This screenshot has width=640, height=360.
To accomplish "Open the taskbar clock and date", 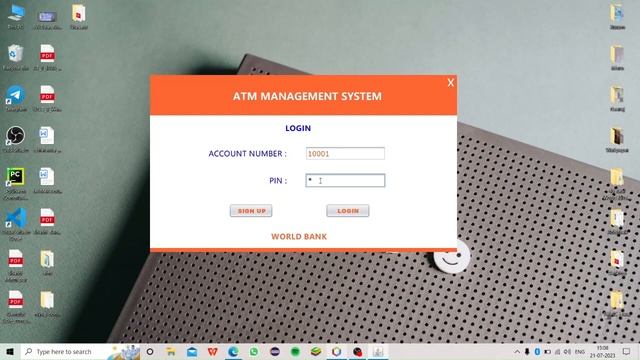I will click(x=602, y=351).
